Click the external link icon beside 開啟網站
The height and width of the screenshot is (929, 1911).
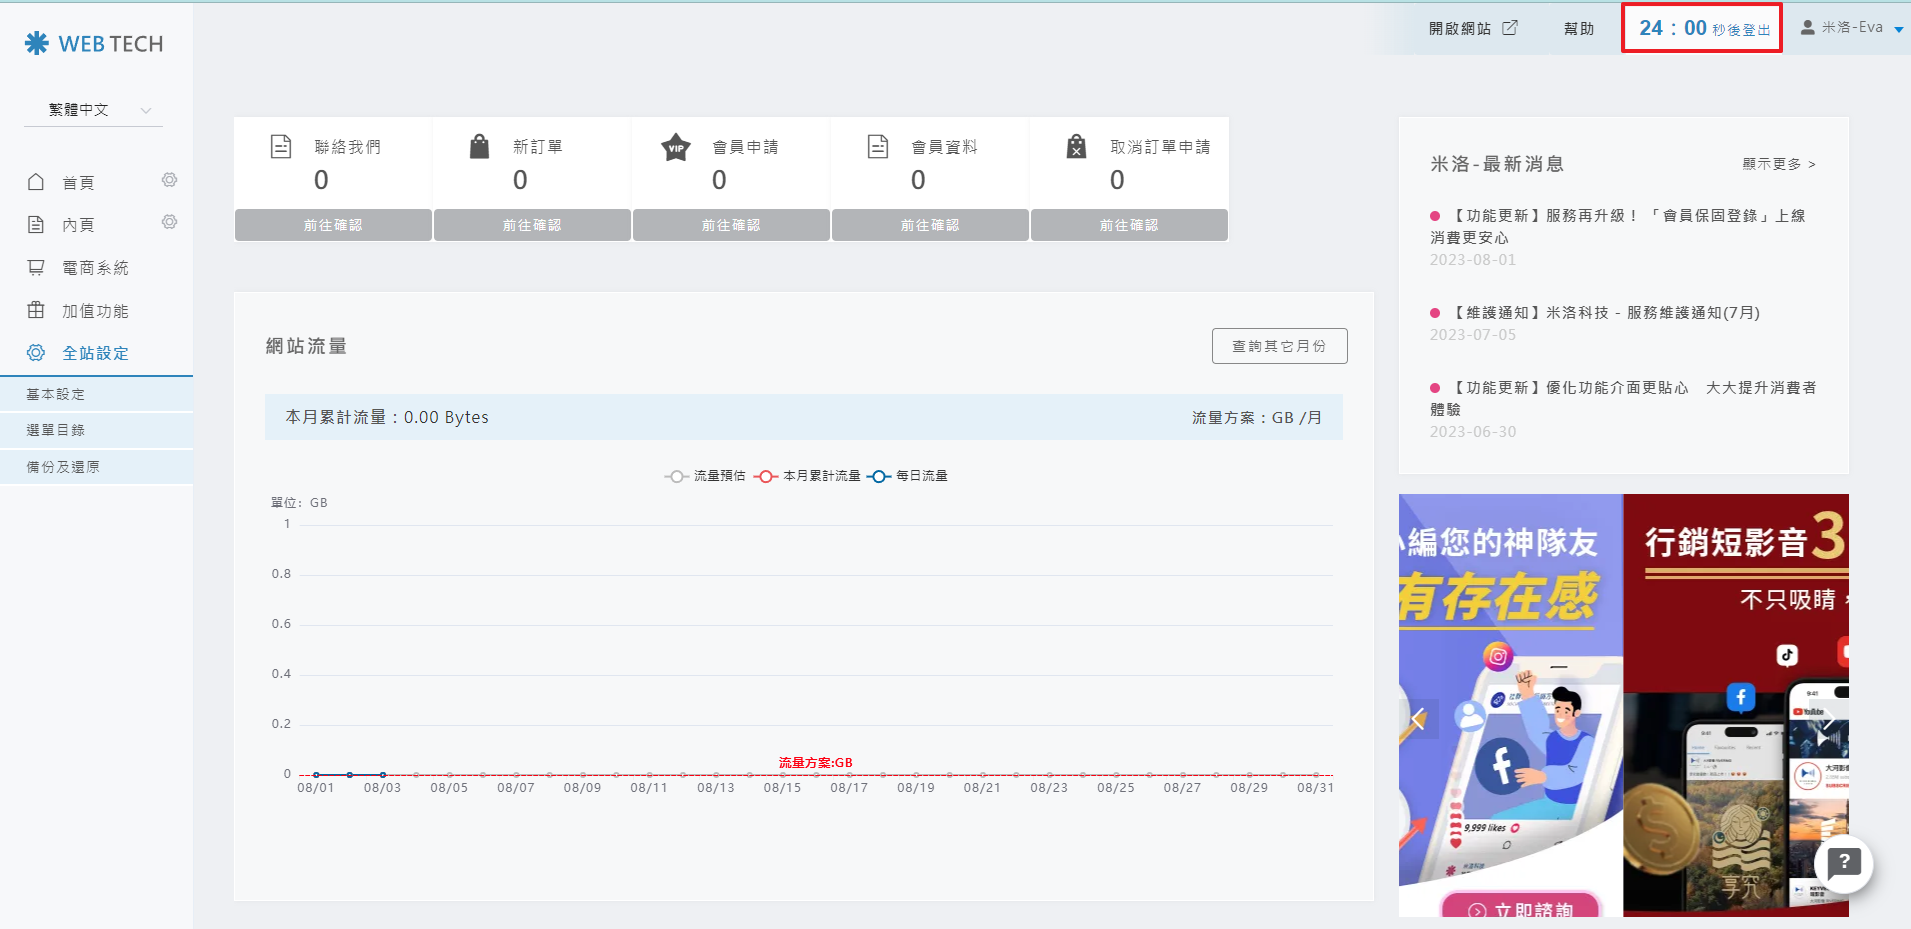pos(1510,28)
